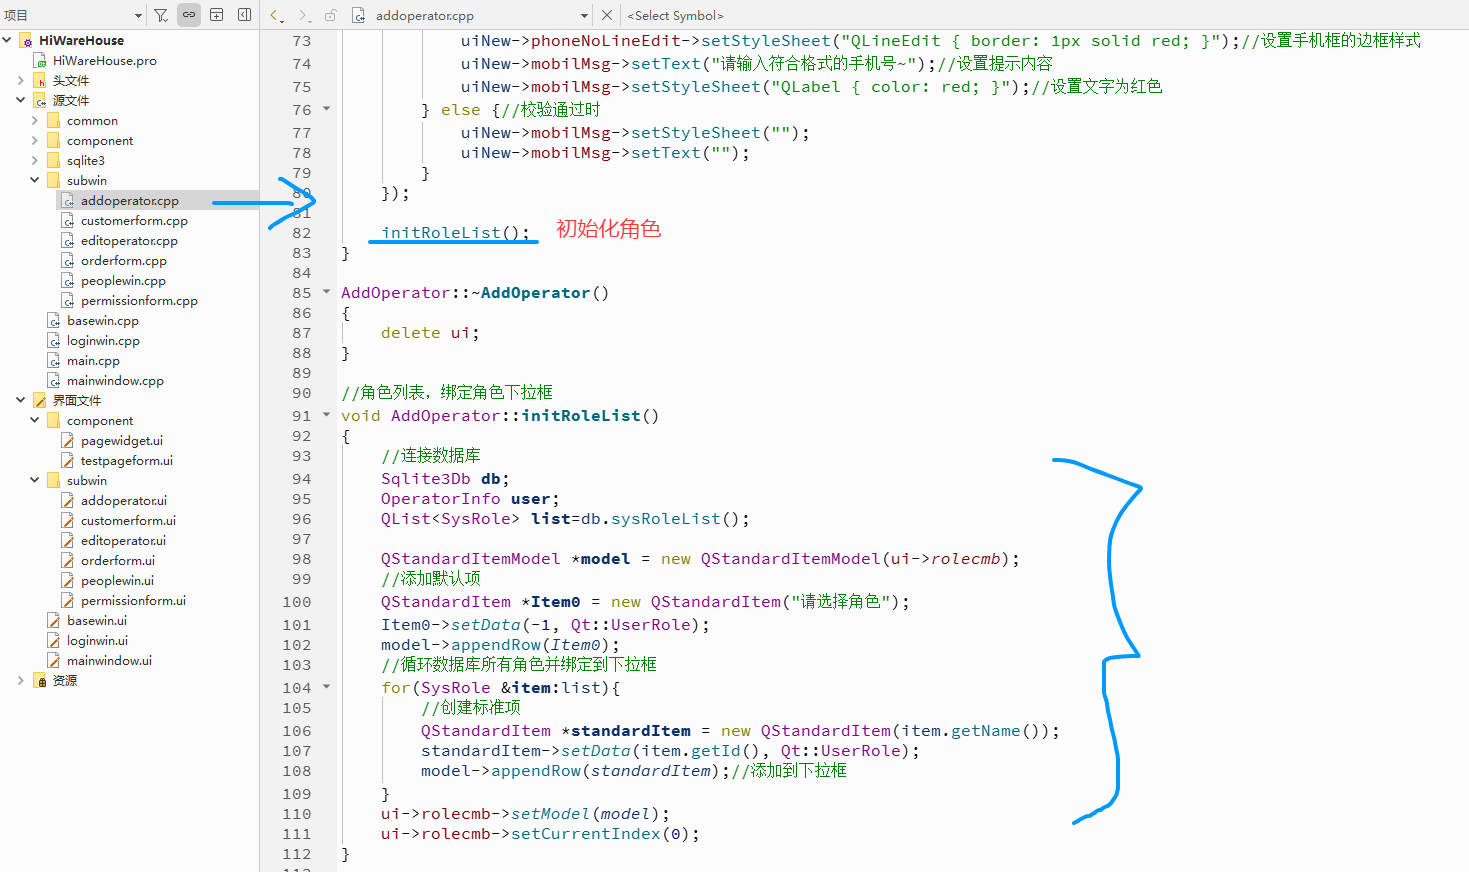Collapse the 界面文件 folder

pos(21,400)
